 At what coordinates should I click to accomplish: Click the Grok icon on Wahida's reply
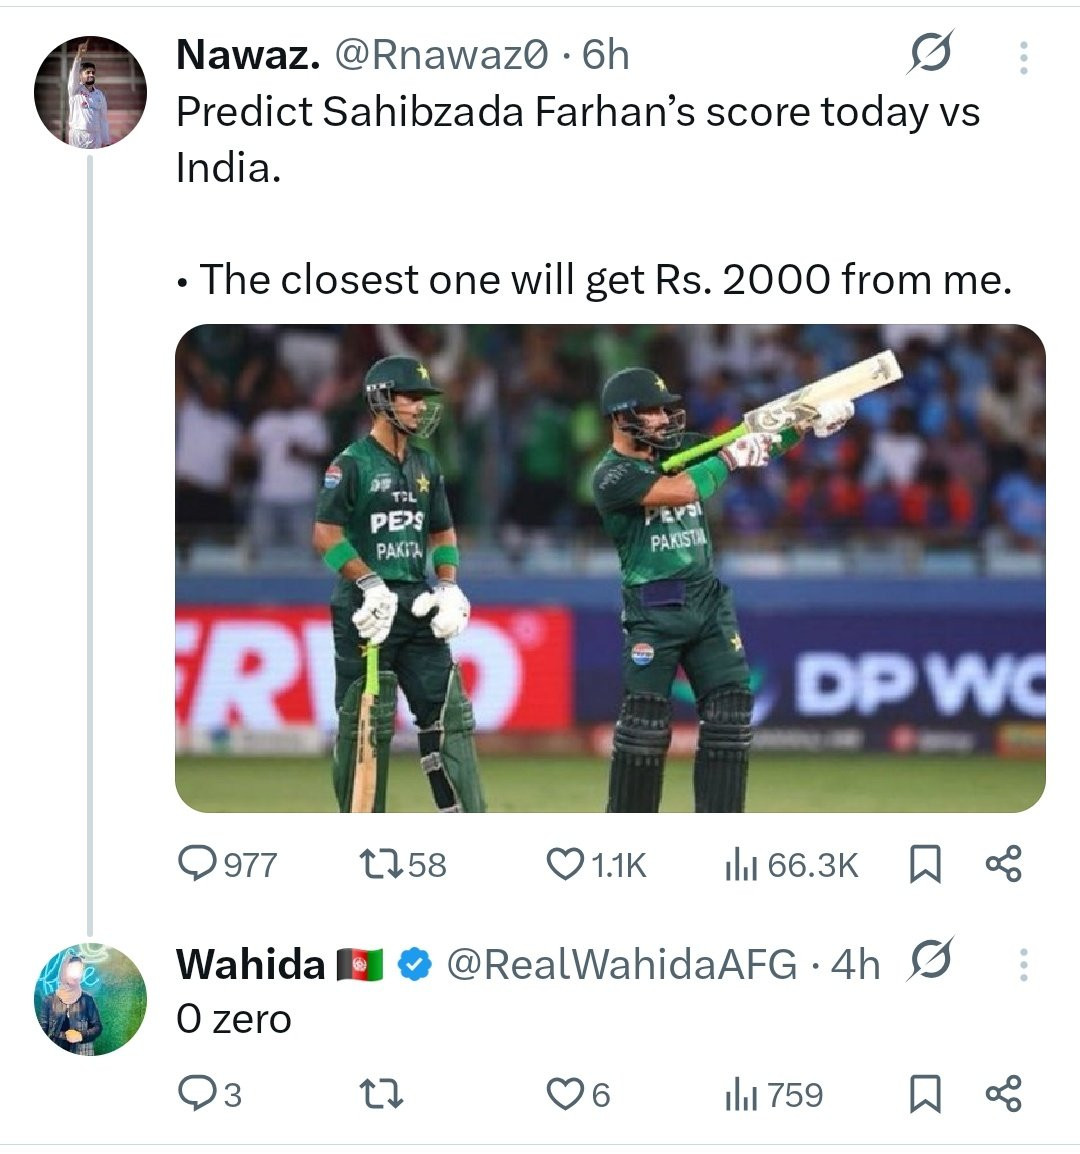[x=930, y=962]
